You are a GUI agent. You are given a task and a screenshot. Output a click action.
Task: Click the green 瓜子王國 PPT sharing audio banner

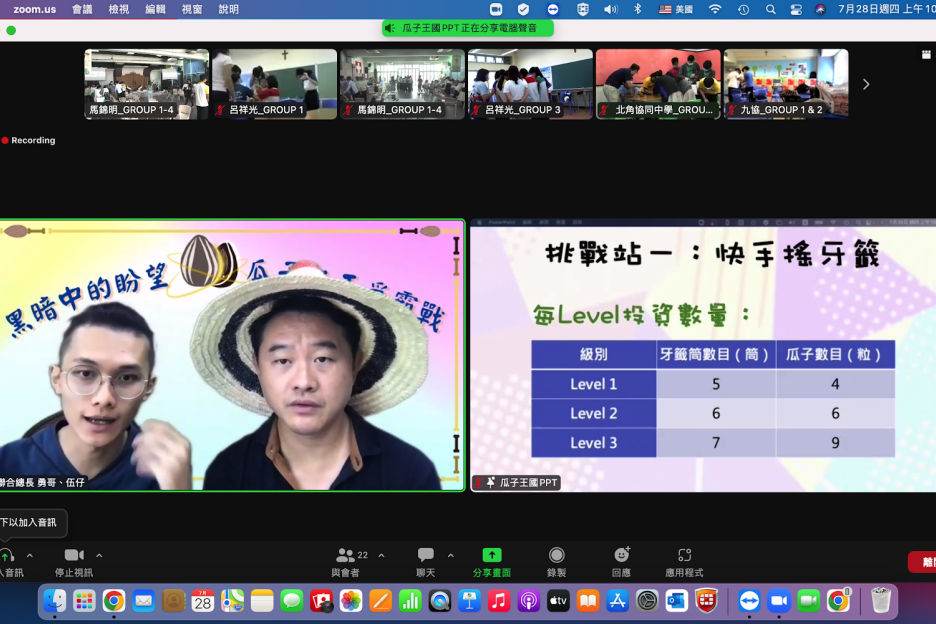[467, 28]
